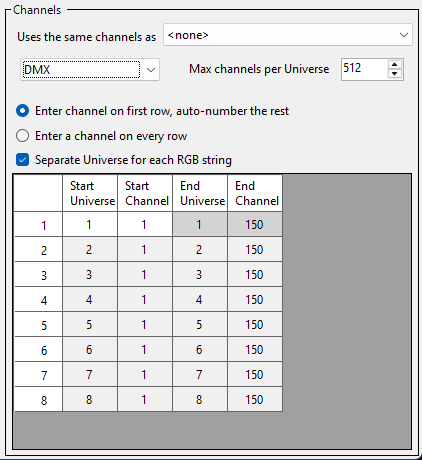
Task: Click Start Universe cell in row 2
Action: (90, 250)
